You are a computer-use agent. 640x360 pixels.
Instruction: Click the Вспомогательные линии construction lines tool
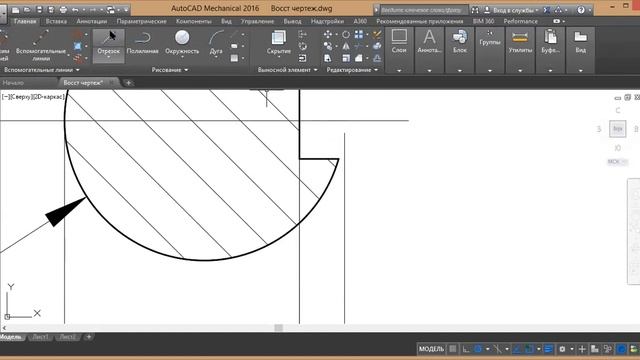[40, 45]
